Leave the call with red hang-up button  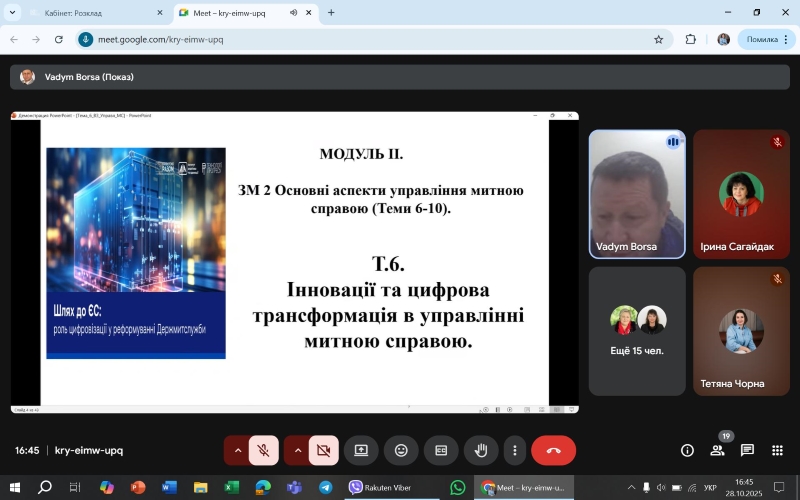click(x=553, y=451)
